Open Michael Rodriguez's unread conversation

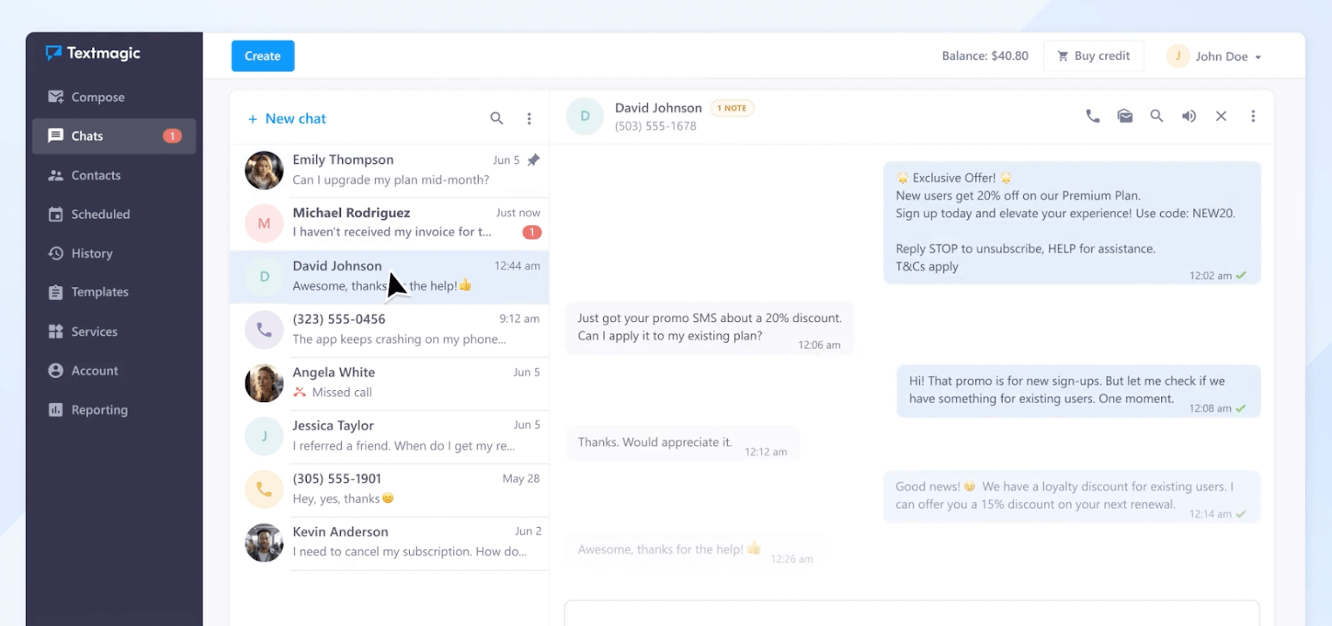tap(390, 222)
